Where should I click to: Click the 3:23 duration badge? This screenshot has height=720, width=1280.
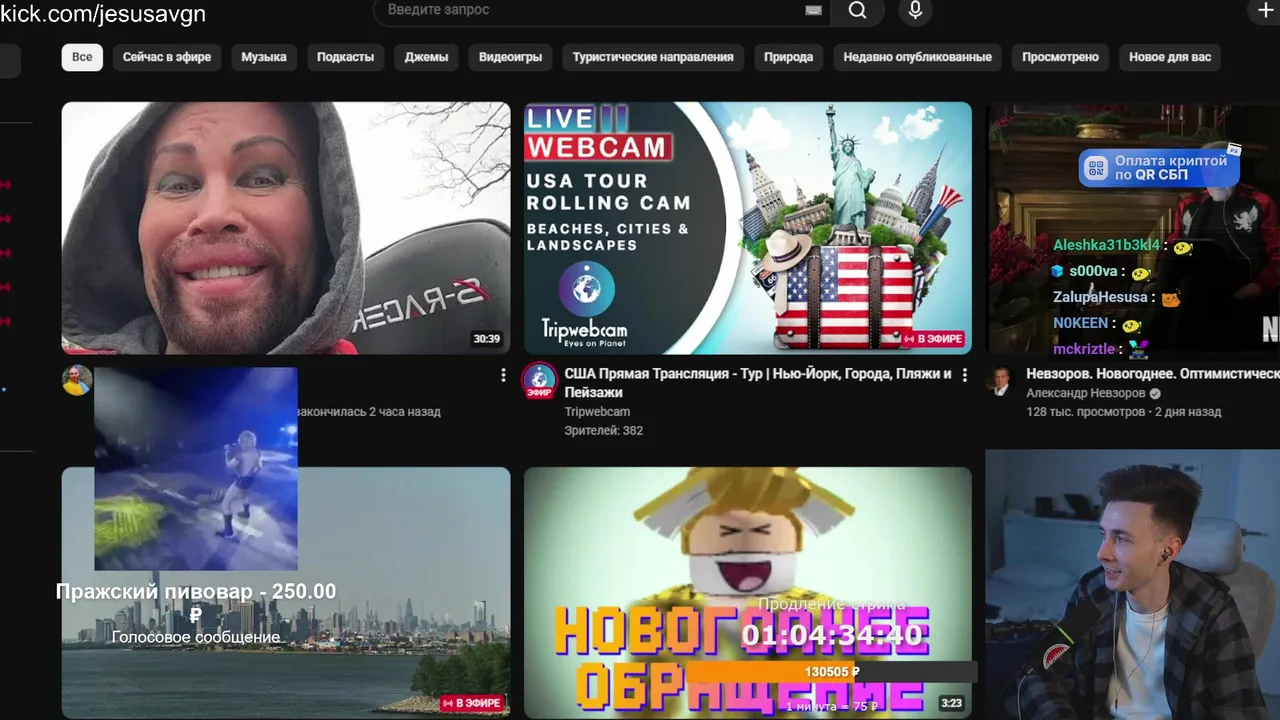coord(951,703)
